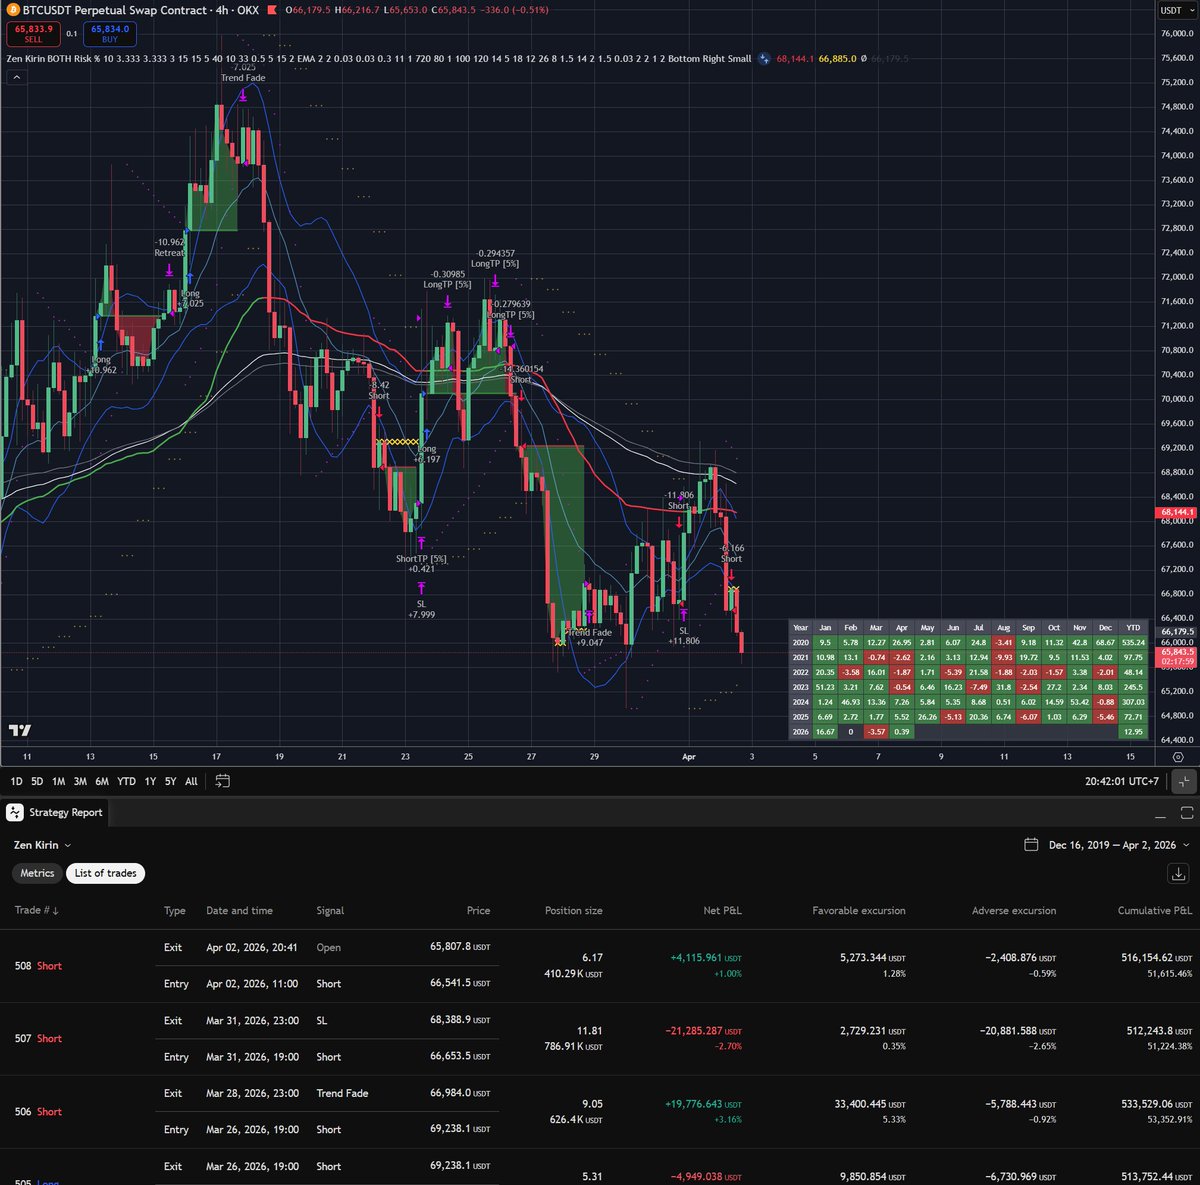Set time range to YTD
The width and height of the screenshot is (1200, 1185).
pyautogui.click(x=126, y=781)
